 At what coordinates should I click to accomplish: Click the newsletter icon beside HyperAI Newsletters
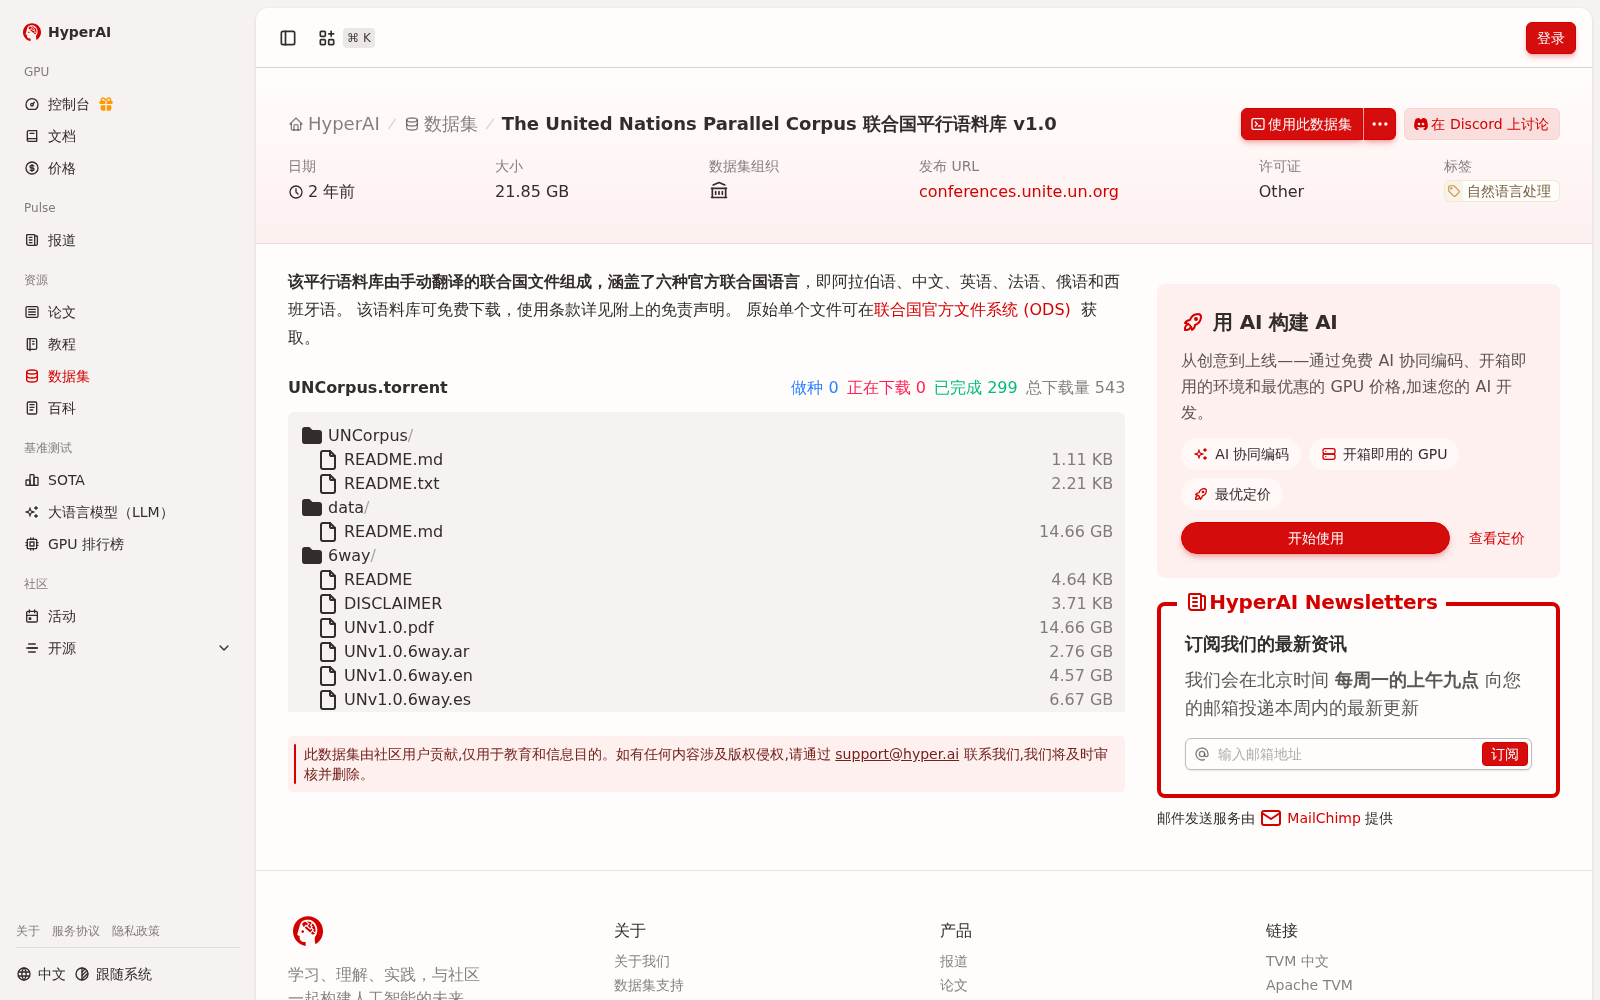pyautogui.click(x=1196, y=602)
